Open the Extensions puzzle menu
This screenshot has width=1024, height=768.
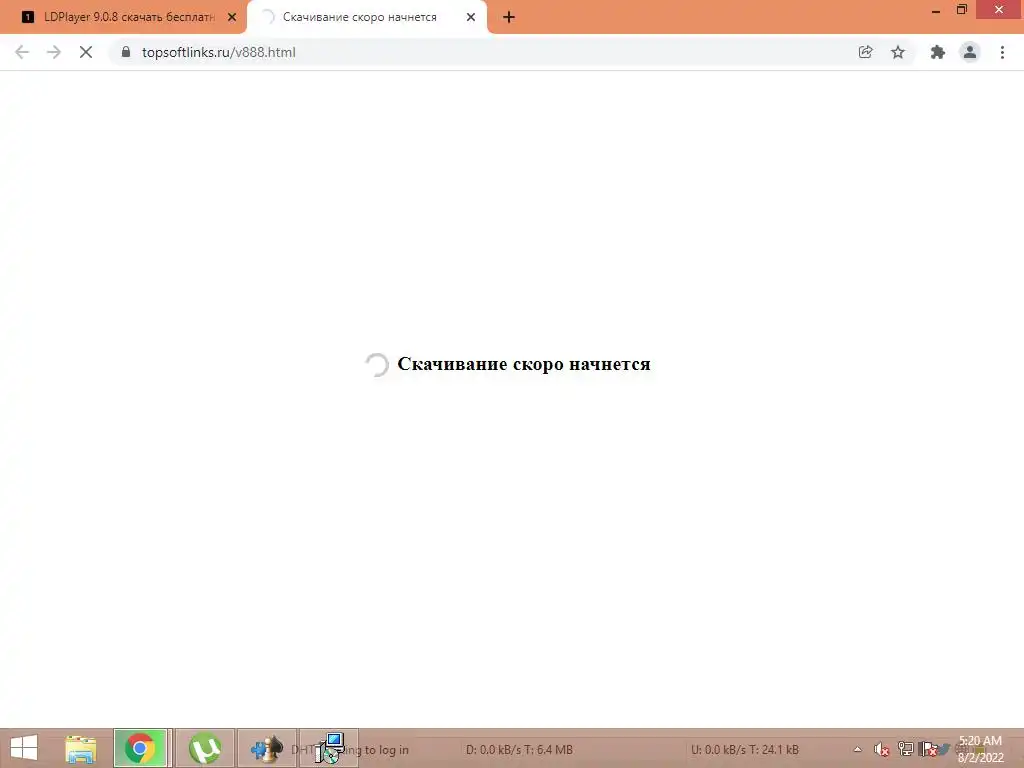point(938,52)
